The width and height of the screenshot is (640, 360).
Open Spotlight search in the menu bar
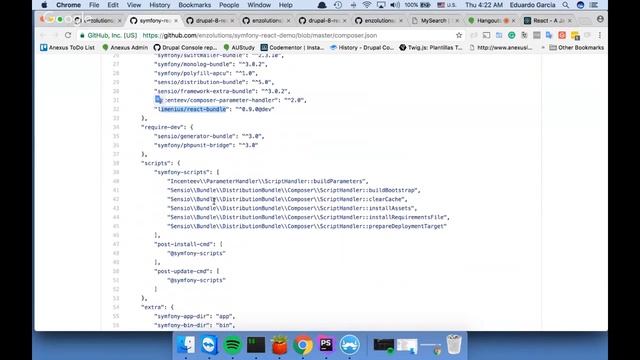point(565,5)
